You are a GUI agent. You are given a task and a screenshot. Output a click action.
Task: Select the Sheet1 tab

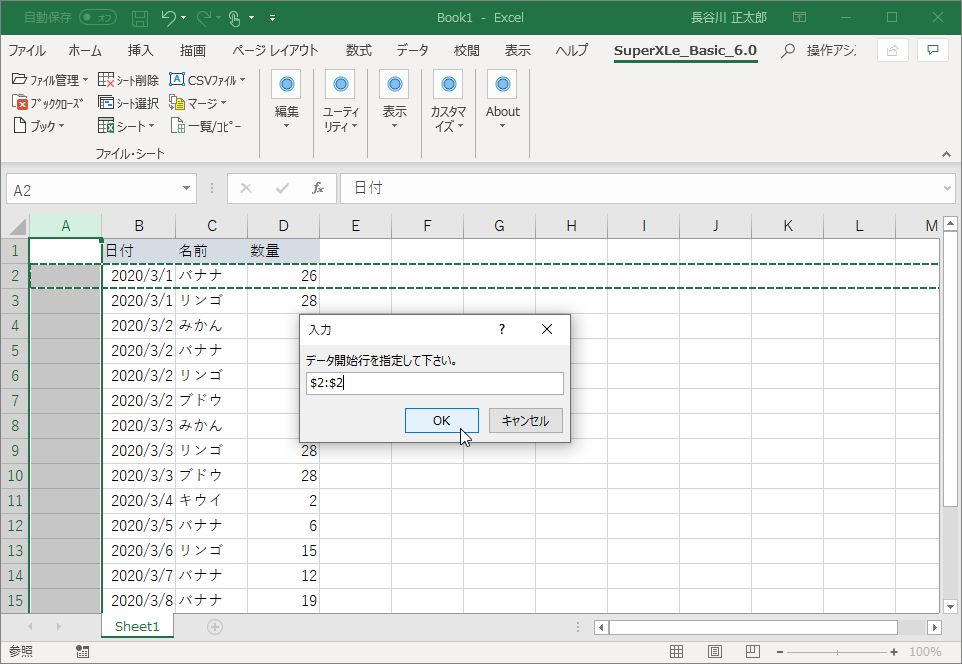coord(137,627)
